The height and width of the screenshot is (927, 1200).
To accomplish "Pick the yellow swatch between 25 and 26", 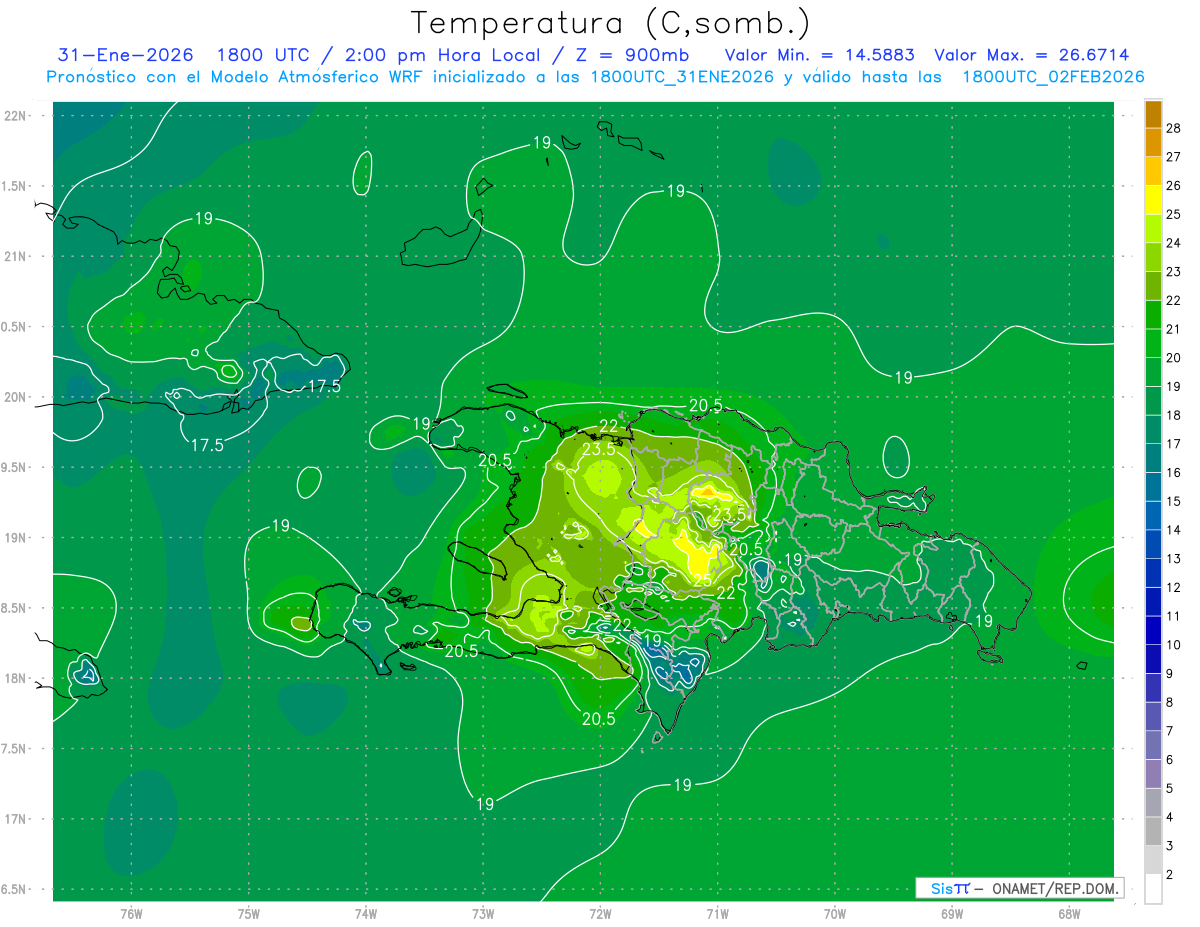I will pos(1153,200).
